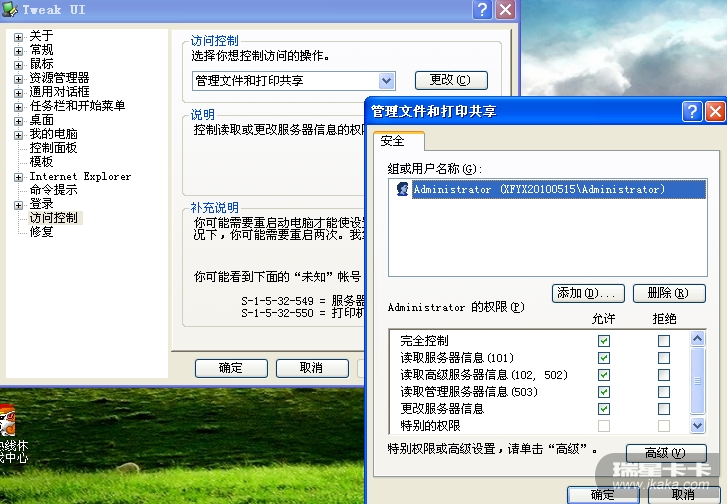This screenshot has height=504, width=727.
Task: Click the S-1-5-32-549 text line
Action: pos(303,300)
